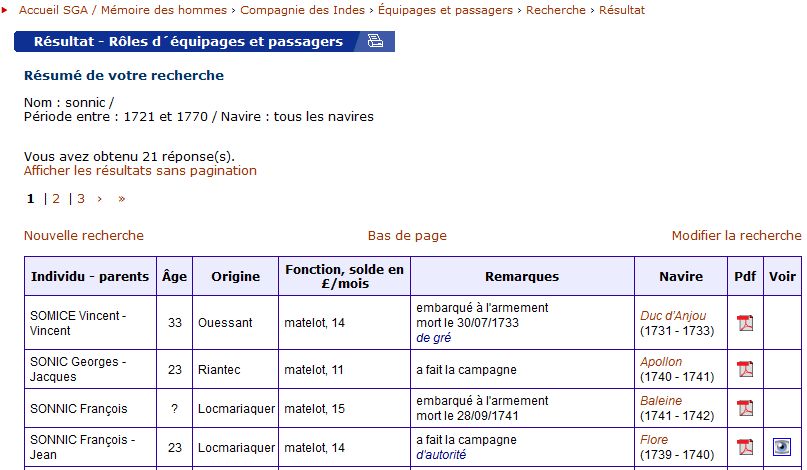807x470 pixels.
Task: Open the Apollon ship link
Action: (x=661, y=362)
